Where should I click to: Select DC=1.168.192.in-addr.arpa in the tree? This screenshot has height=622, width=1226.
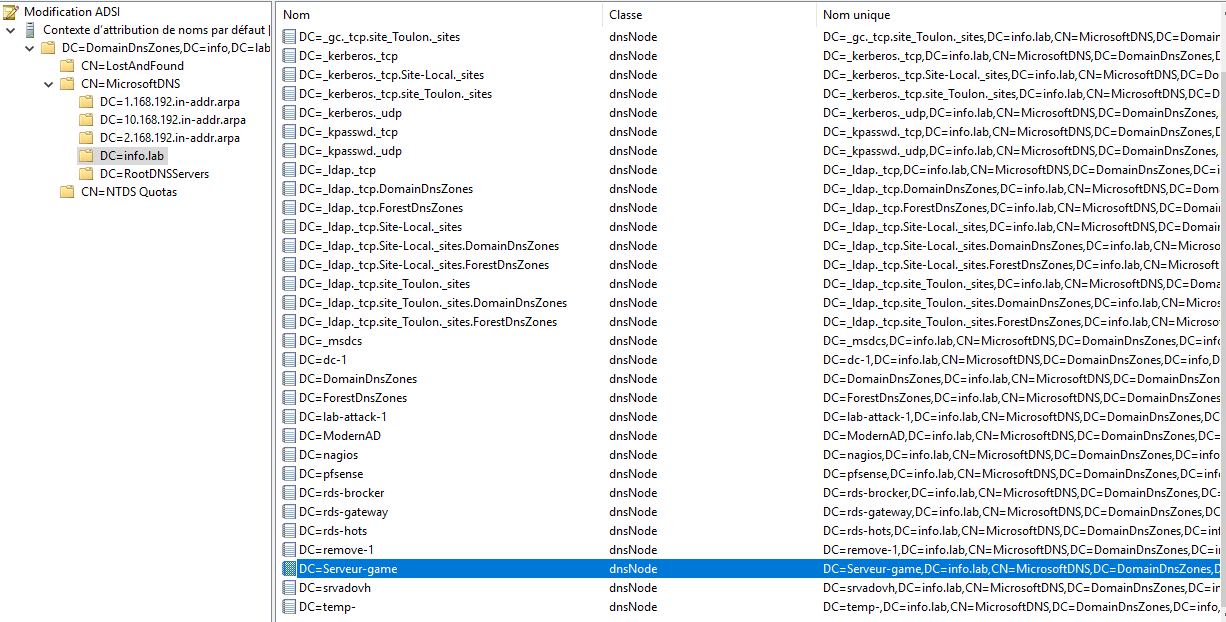coord(170,102)
